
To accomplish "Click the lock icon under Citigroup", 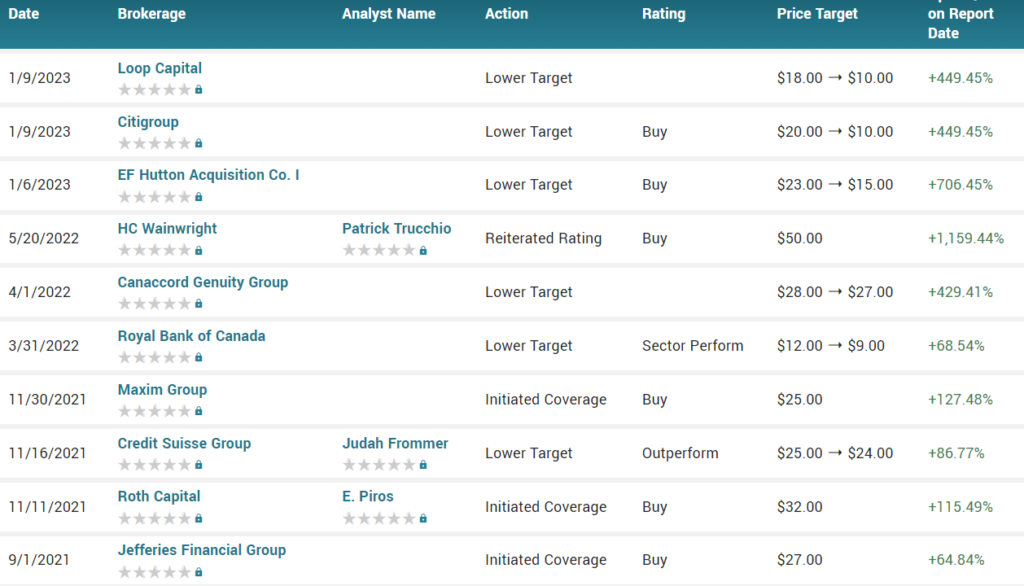I will 199,143.
